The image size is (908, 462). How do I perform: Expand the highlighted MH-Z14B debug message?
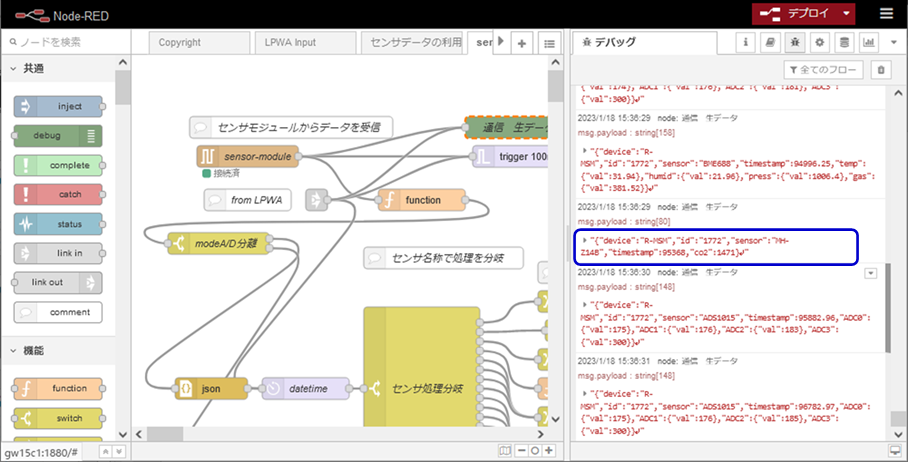(x=585, y=241)
